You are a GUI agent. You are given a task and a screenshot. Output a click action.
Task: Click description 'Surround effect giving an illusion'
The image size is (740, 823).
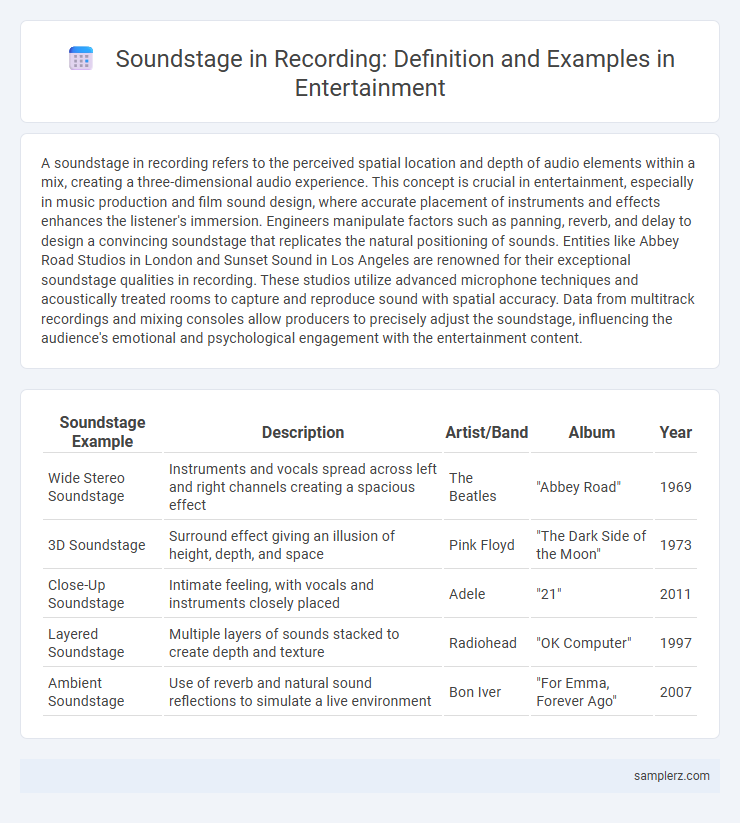[303, 545]
